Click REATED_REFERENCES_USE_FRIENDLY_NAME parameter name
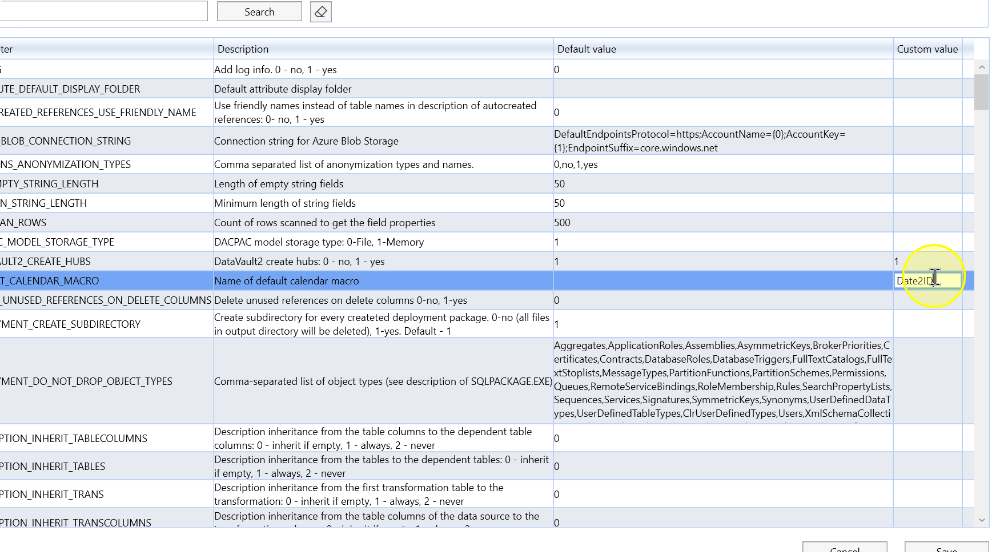This screenshot has width=996, height=552. point(98,112)
